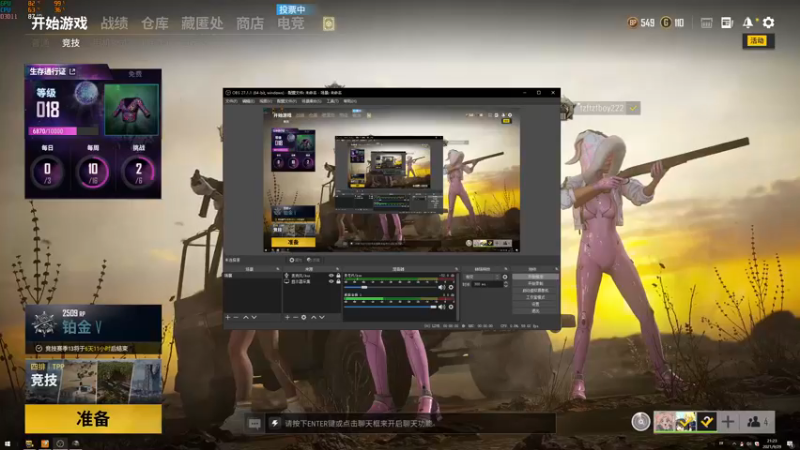The height and width of the screenshot is (450, 800).
Task: Click the first OBS controls button
Action: click(535, 277)
